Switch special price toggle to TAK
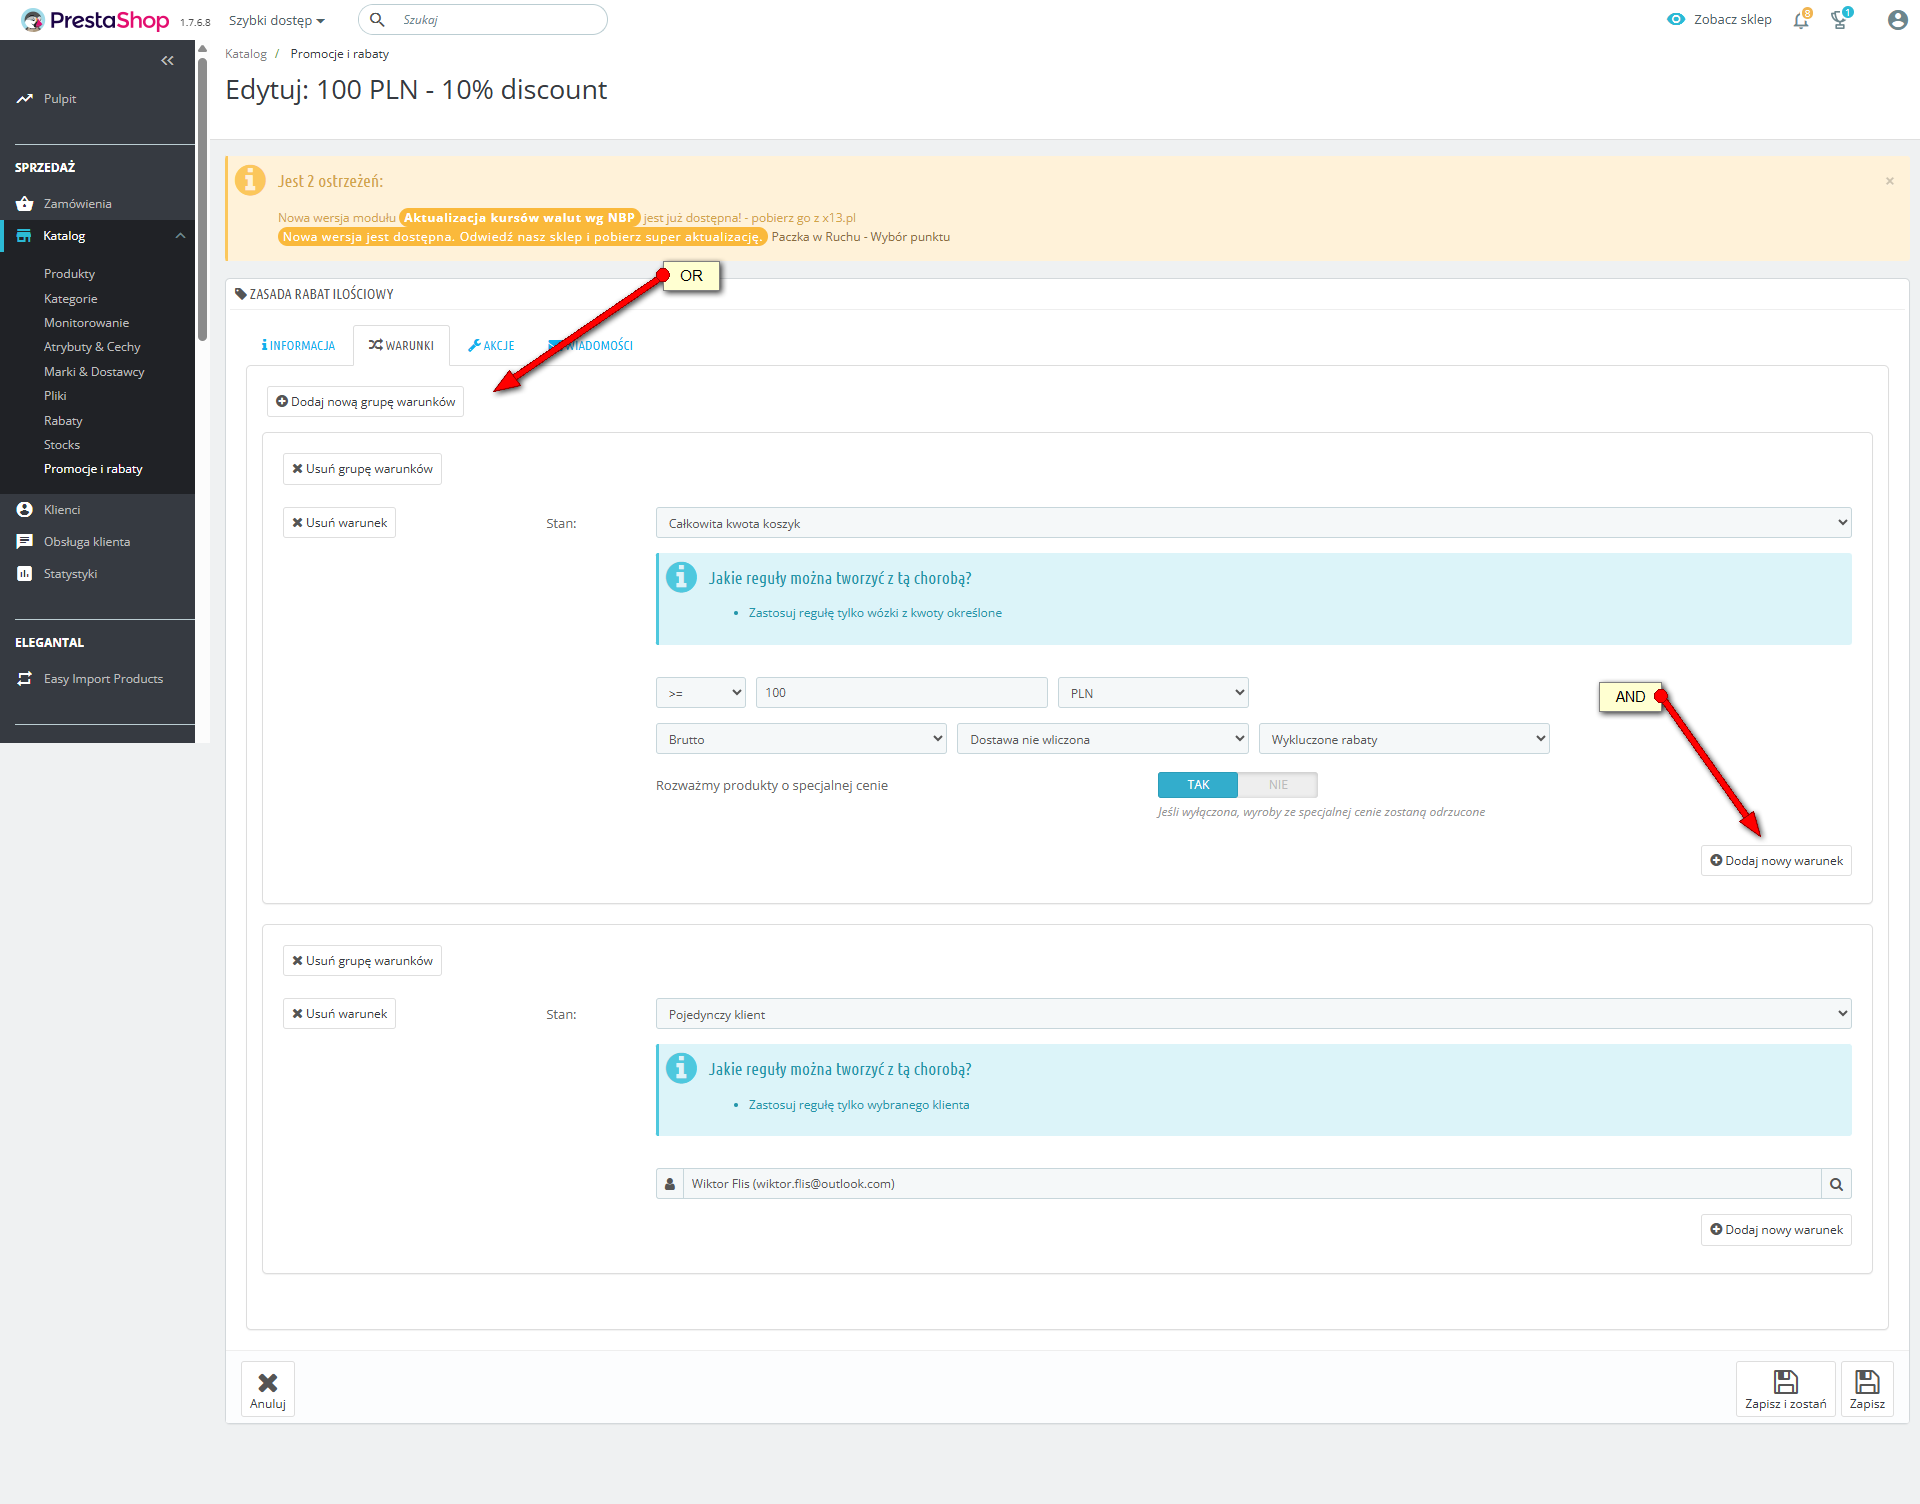Screen dimensions: 1920x1504 coord(1198,785)
